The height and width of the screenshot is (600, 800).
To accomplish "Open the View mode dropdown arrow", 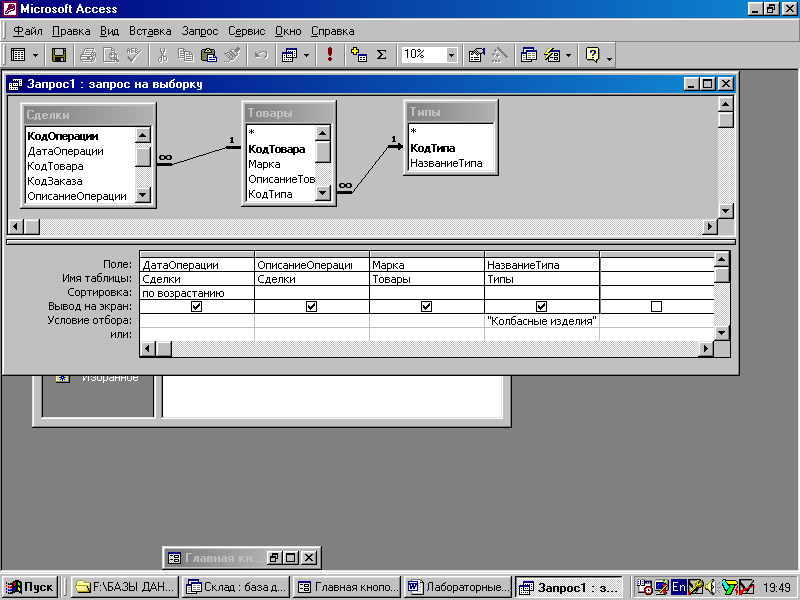I will tap(35, 55).
